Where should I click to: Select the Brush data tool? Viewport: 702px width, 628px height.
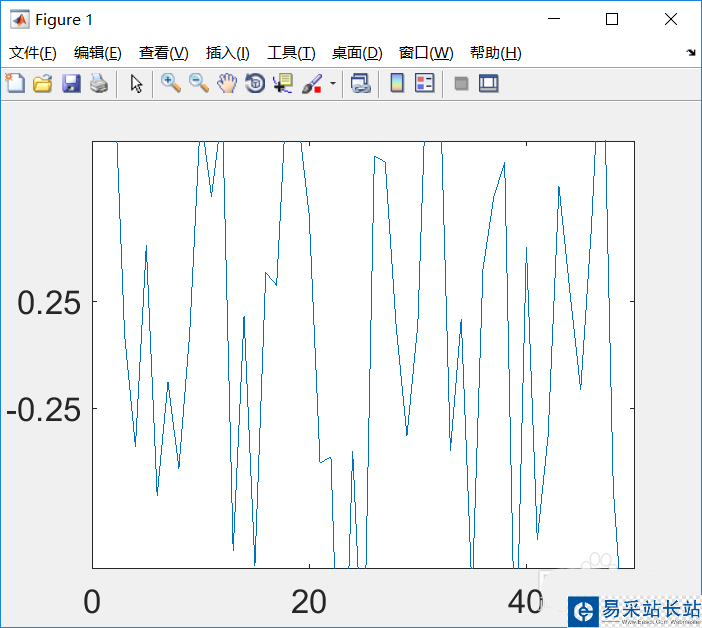point(312,84)
